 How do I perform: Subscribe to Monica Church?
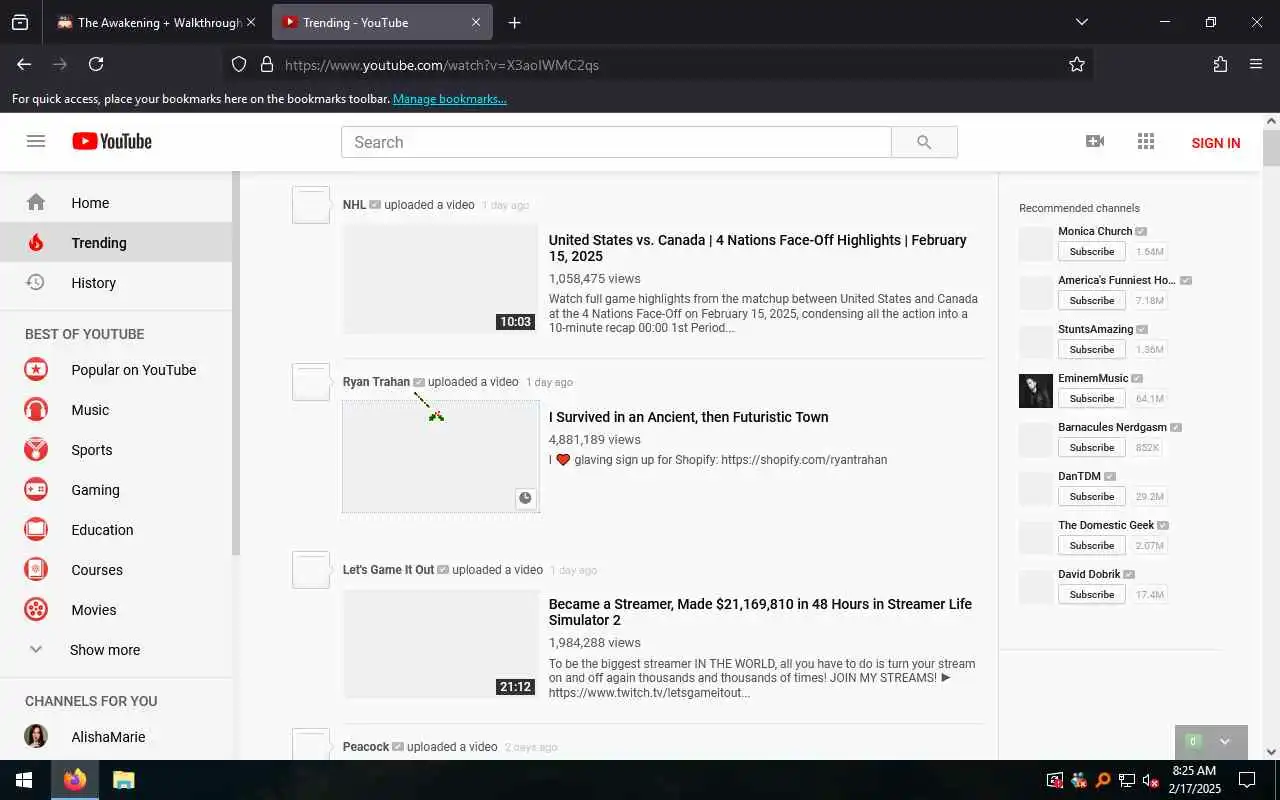(1091, 251)
